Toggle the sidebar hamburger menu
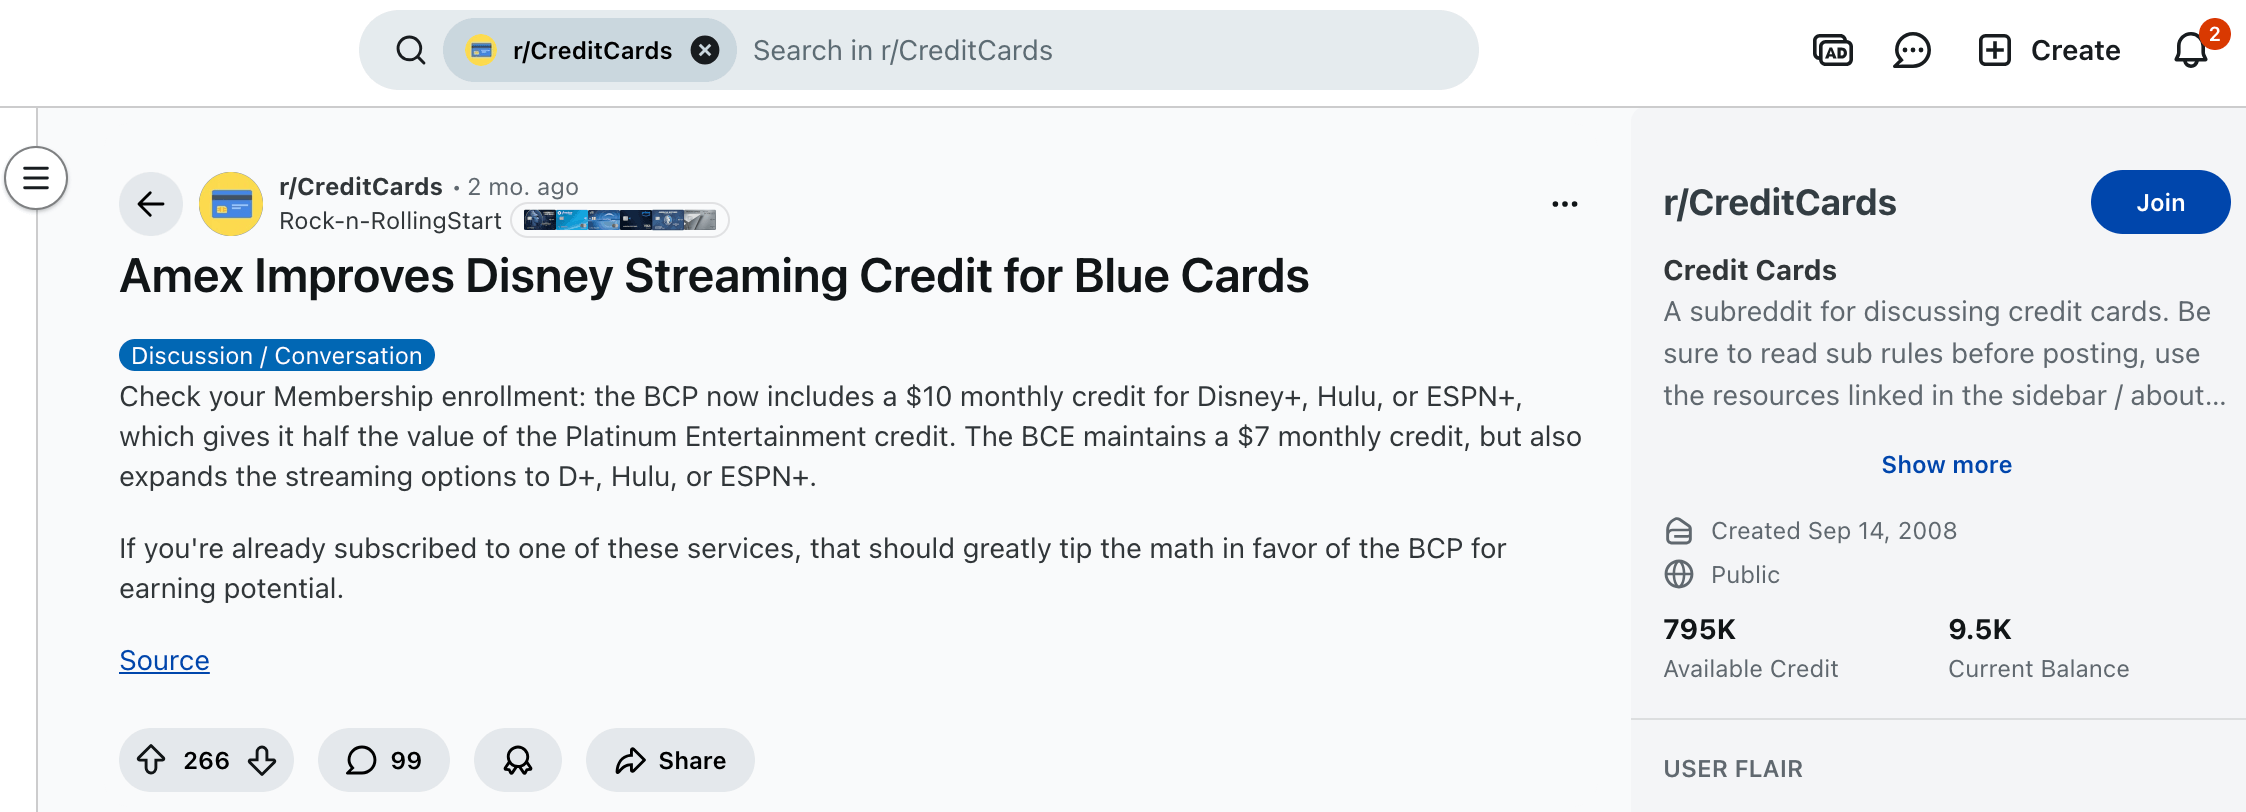 click(36, 178)
